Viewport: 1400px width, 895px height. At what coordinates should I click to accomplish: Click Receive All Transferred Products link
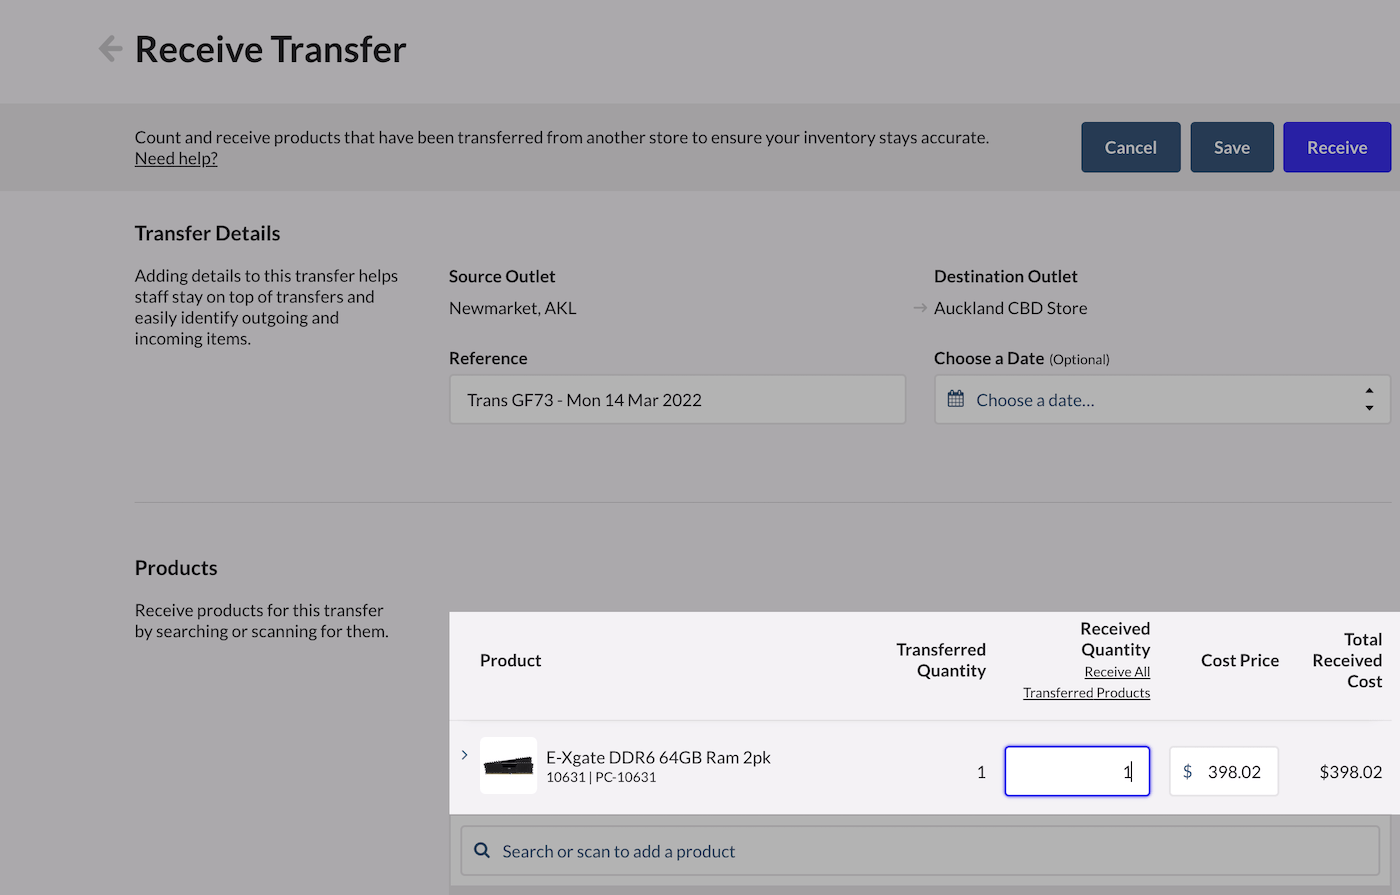[x=1087, y=682]
